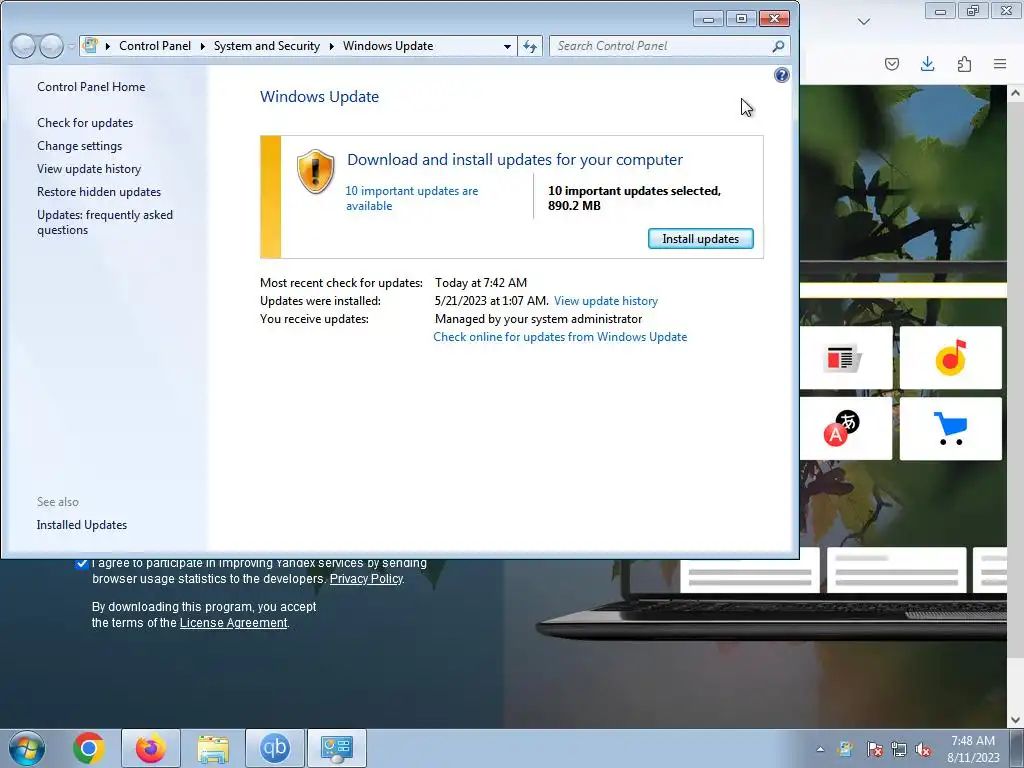1024x768 pixels.
Task: Select Check for updates in the sidebar
Action: (x=85, y=123)
